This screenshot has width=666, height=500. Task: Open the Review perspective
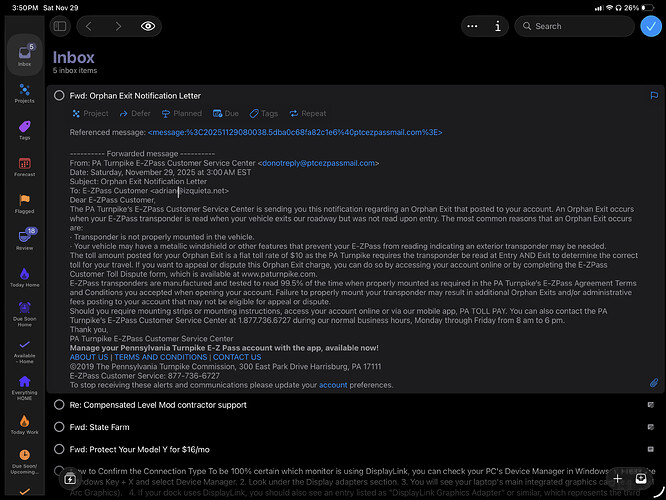coord(23,240)
